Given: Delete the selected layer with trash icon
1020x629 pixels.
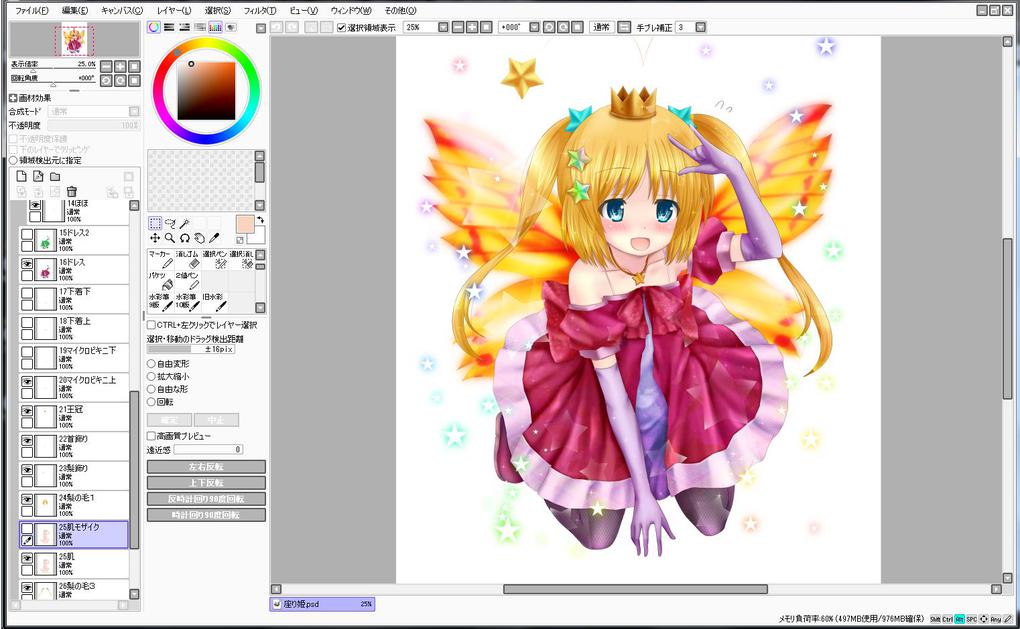Looking at the screenshot, I should pyautogui.click(x=72, y=191).
